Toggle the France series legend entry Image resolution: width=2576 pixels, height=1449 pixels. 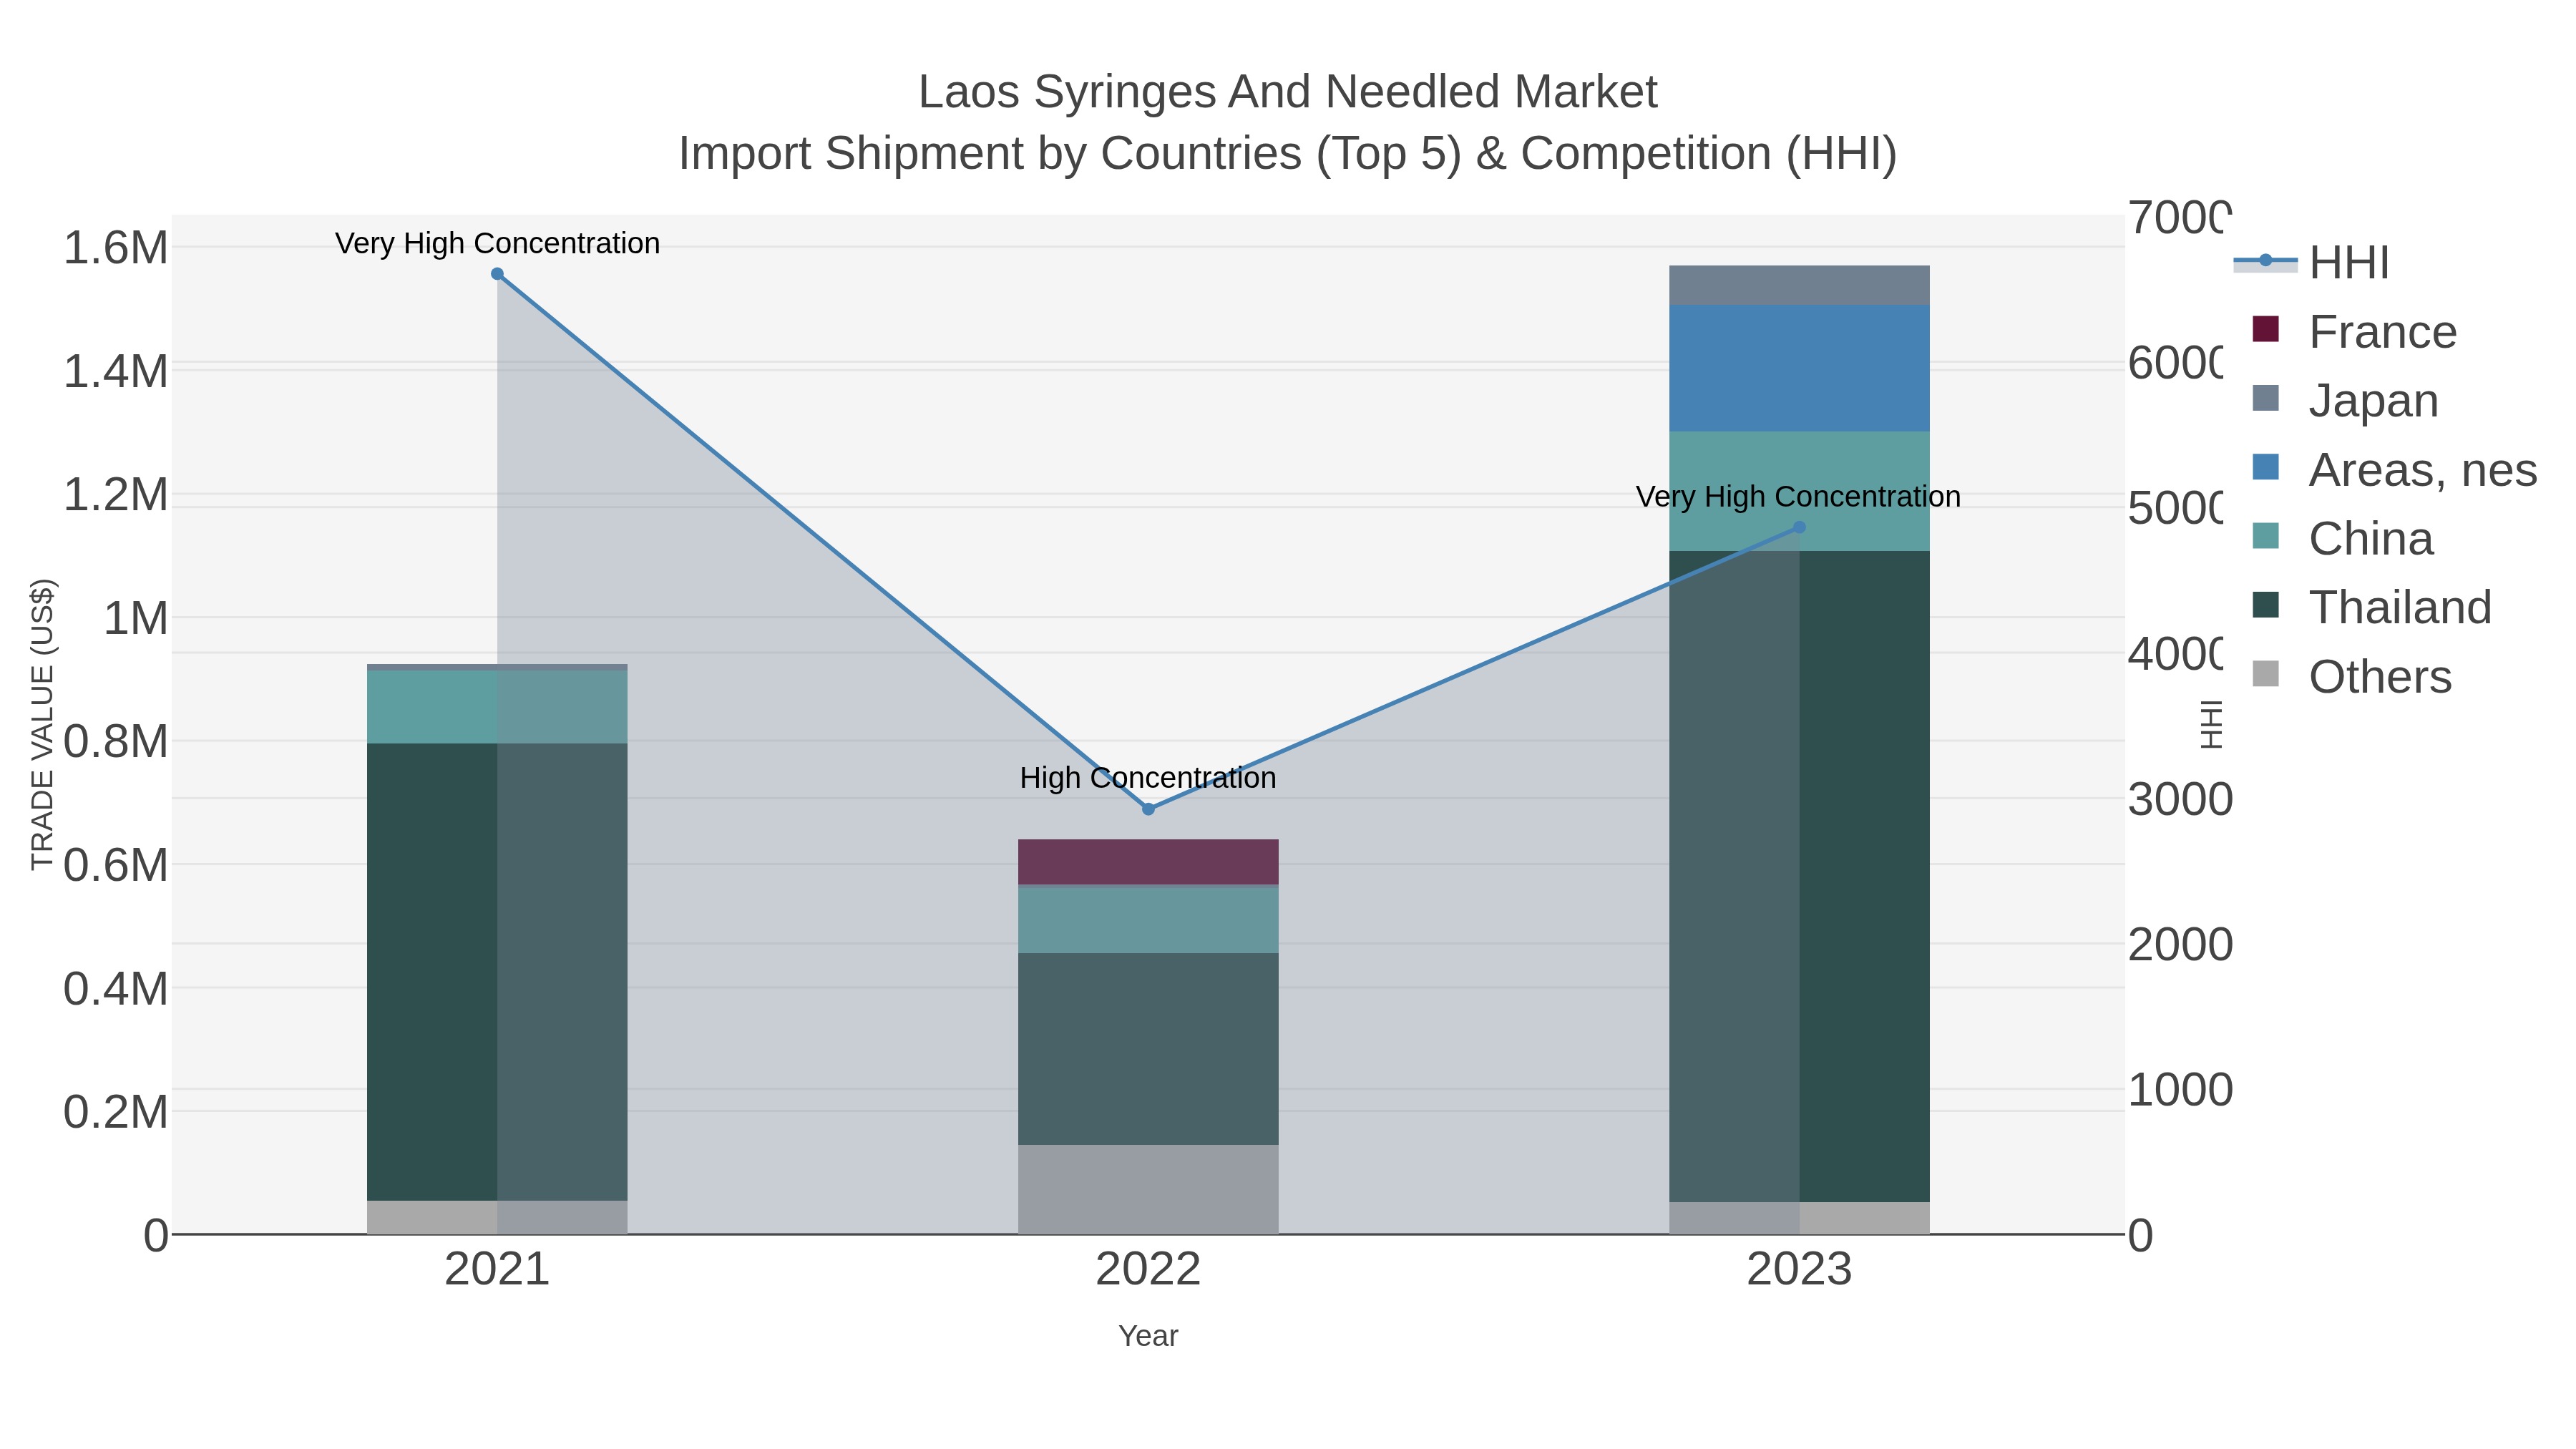(x=2354, y=331)
